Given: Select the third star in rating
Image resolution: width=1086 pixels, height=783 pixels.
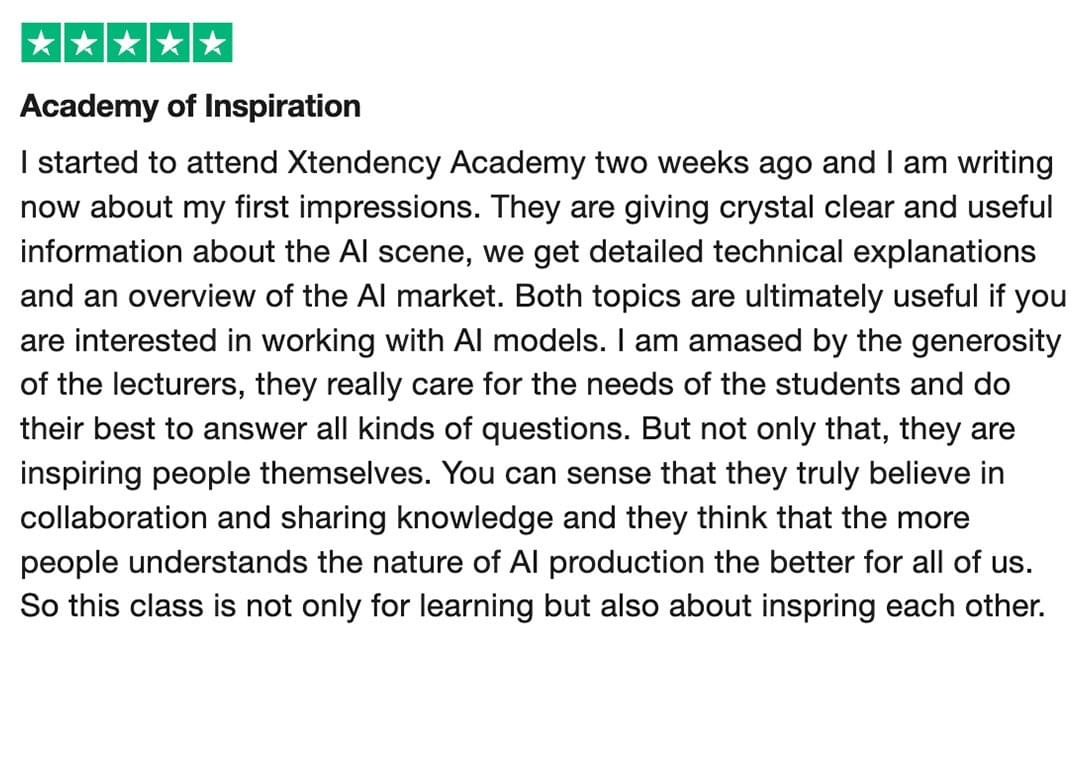Looking at the screenshot, I should pos(127,43).
